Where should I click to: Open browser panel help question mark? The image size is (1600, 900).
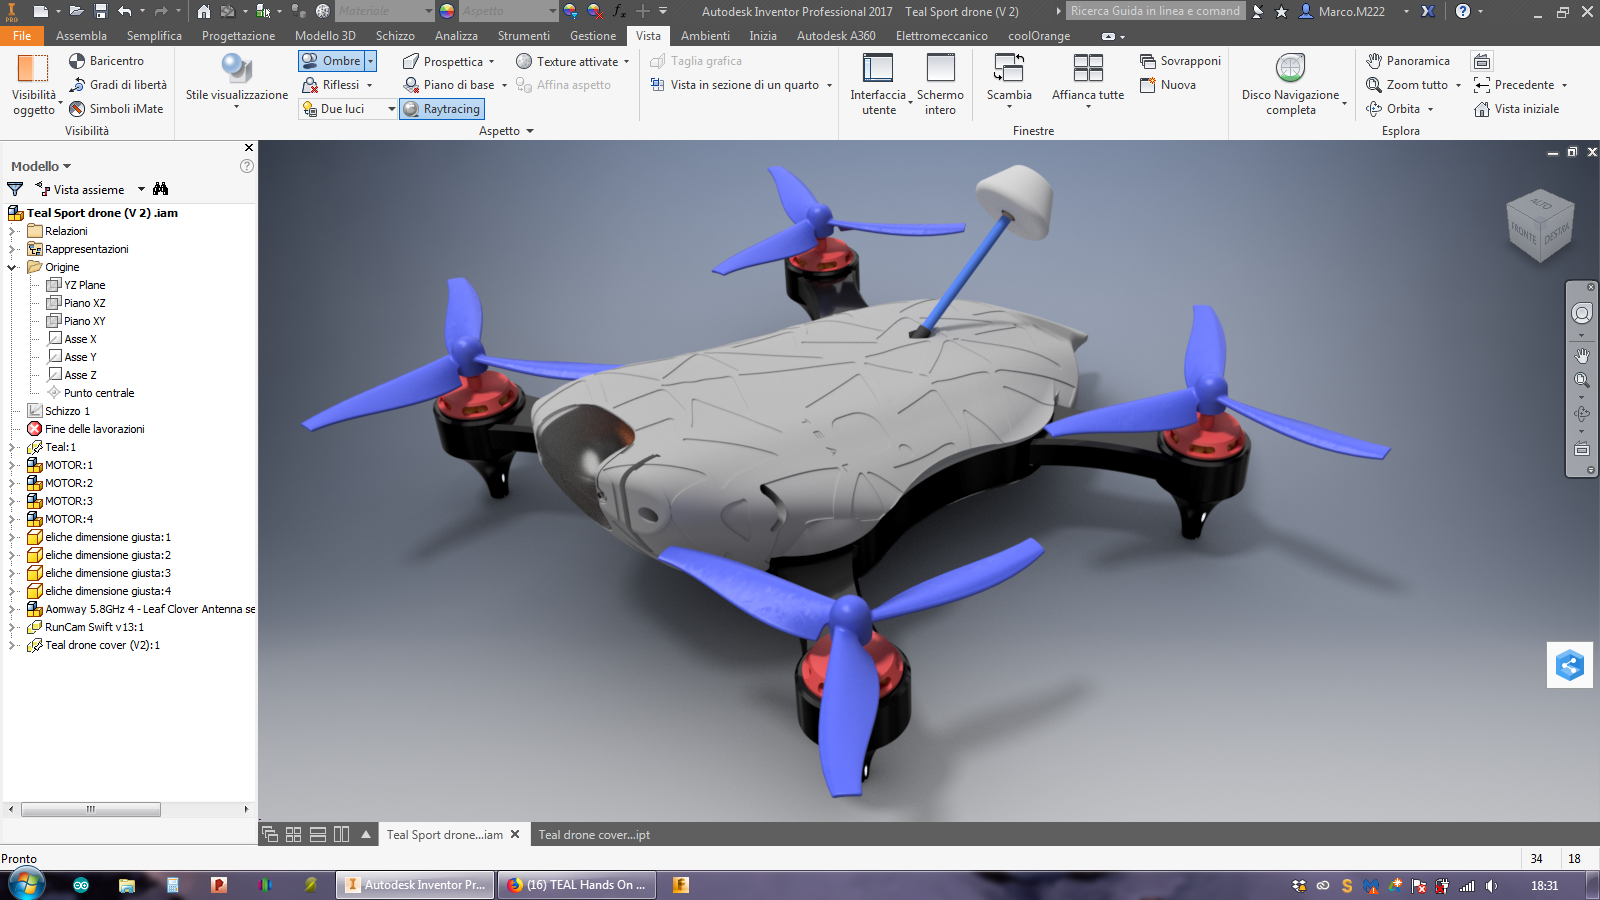point(247,166)
